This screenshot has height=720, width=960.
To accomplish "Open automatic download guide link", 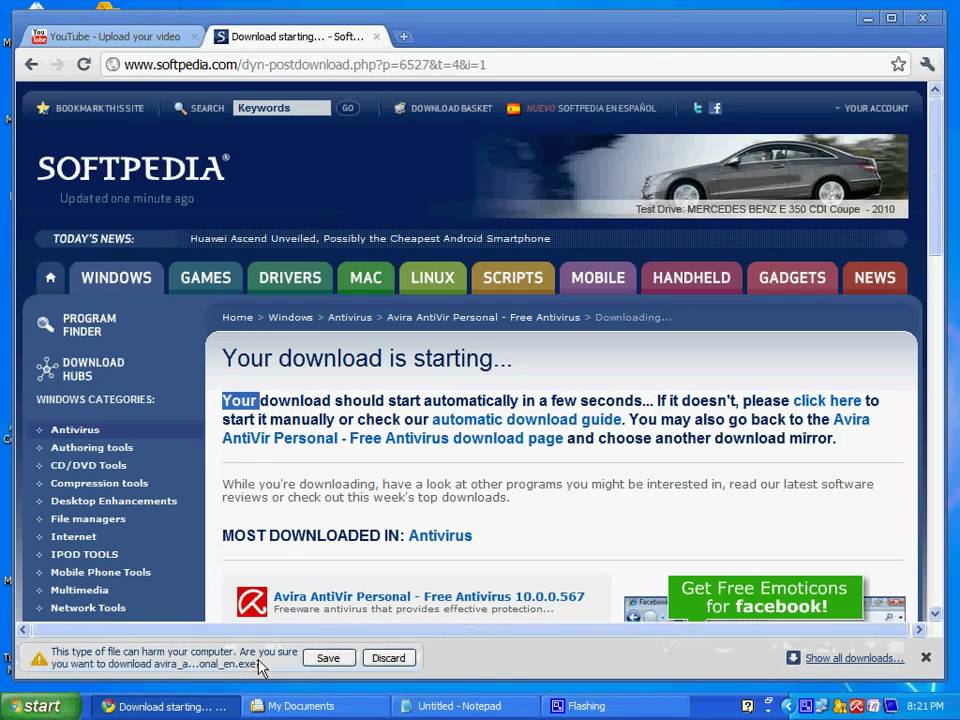I will pyautogui.click(x=527, y=420).
